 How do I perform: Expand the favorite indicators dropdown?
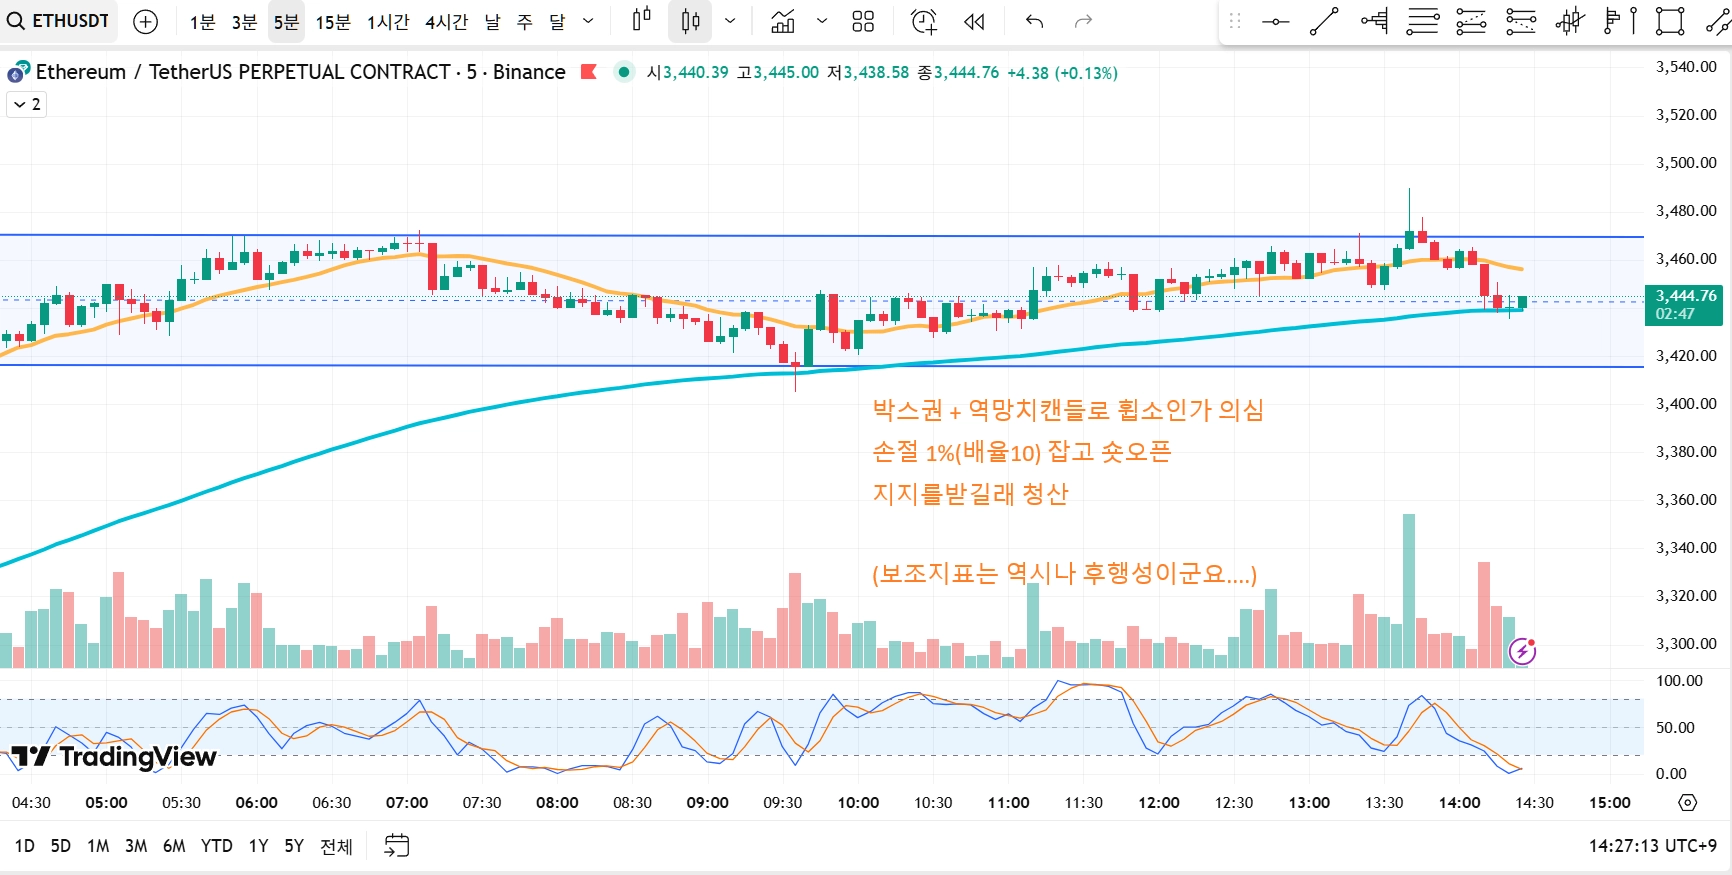tap(822, 21)
